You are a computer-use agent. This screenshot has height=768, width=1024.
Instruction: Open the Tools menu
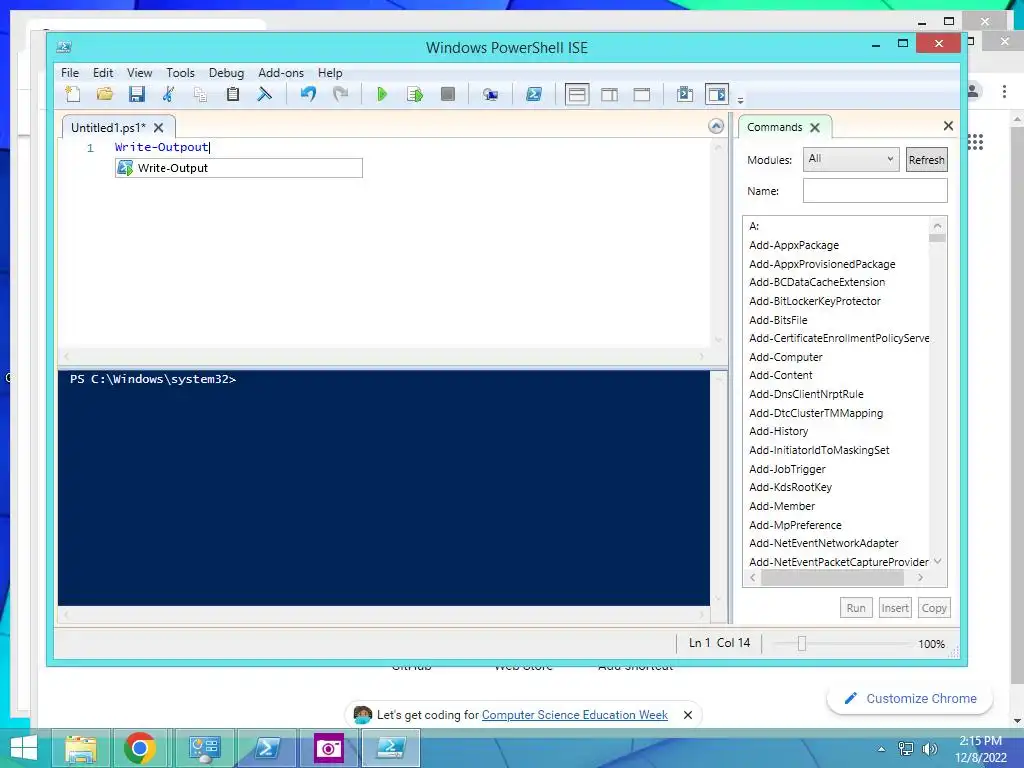coord(180,72)
